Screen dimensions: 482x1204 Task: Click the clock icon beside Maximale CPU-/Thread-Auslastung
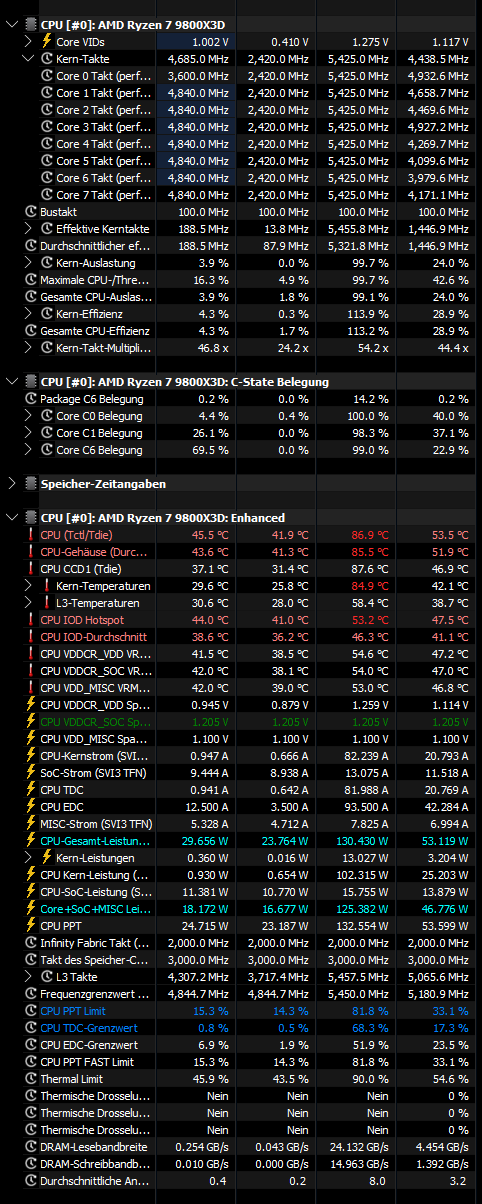[31, 280]
